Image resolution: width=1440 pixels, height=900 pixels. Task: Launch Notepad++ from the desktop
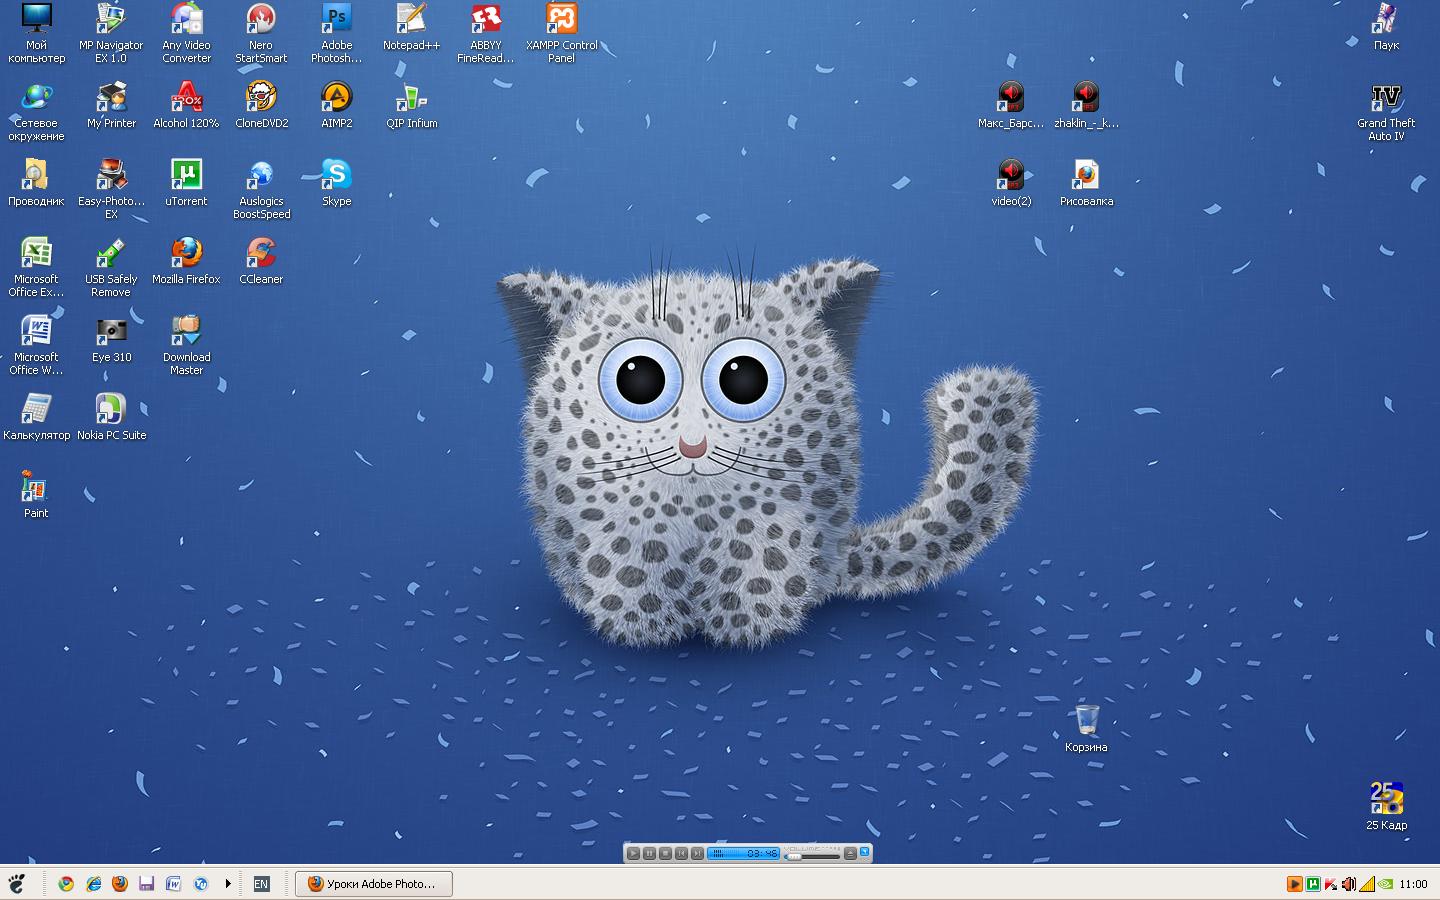coord(411,19)
